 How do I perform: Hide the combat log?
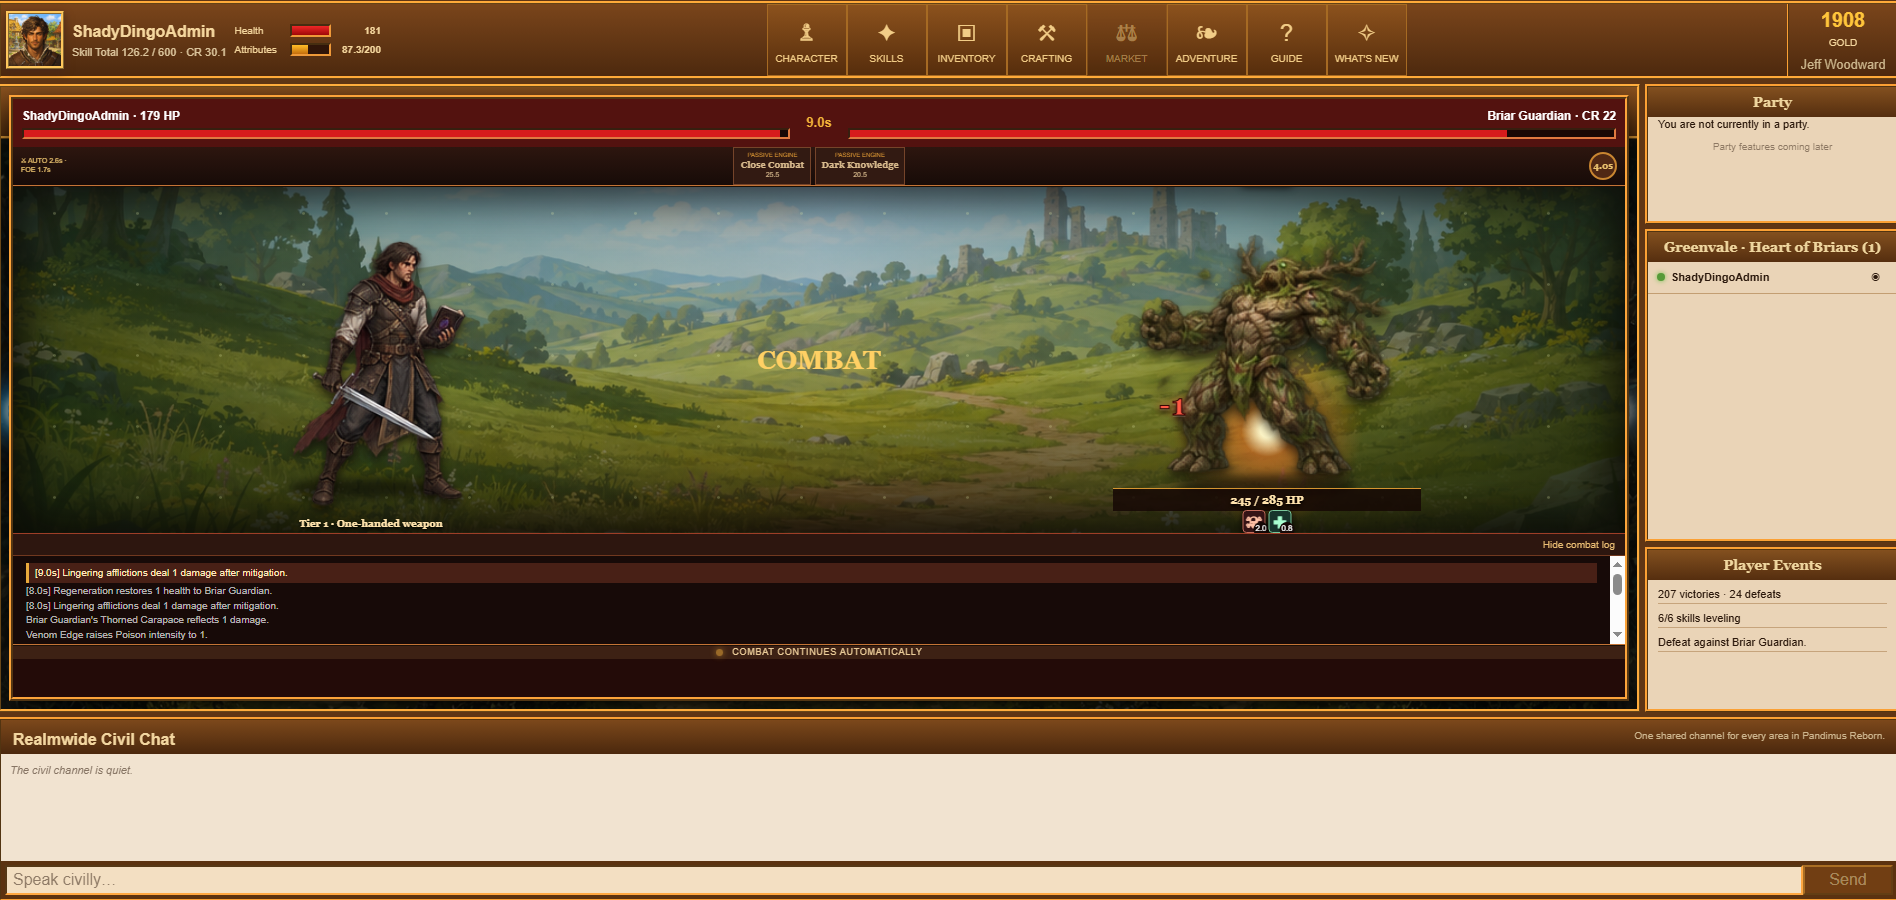click(1578, 545)
